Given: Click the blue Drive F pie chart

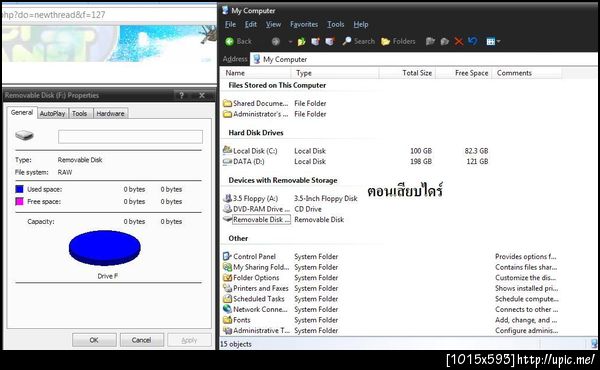Looking at the screenshot, I should 104,248.
